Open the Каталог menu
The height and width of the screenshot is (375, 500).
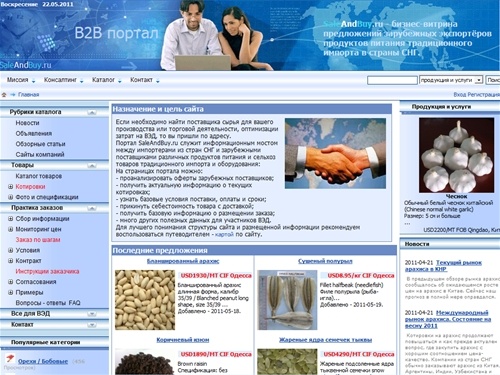pyautogui.click(x=107, y=80)
